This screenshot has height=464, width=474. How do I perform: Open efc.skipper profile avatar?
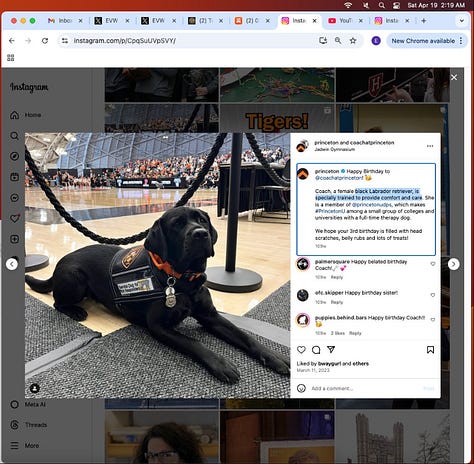303,295
